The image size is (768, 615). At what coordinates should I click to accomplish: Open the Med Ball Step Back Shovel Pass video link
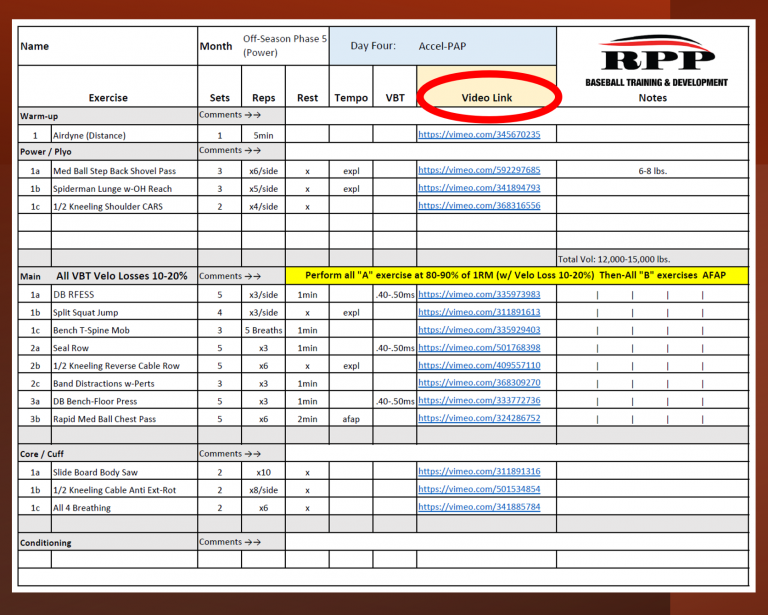point(479,171)
